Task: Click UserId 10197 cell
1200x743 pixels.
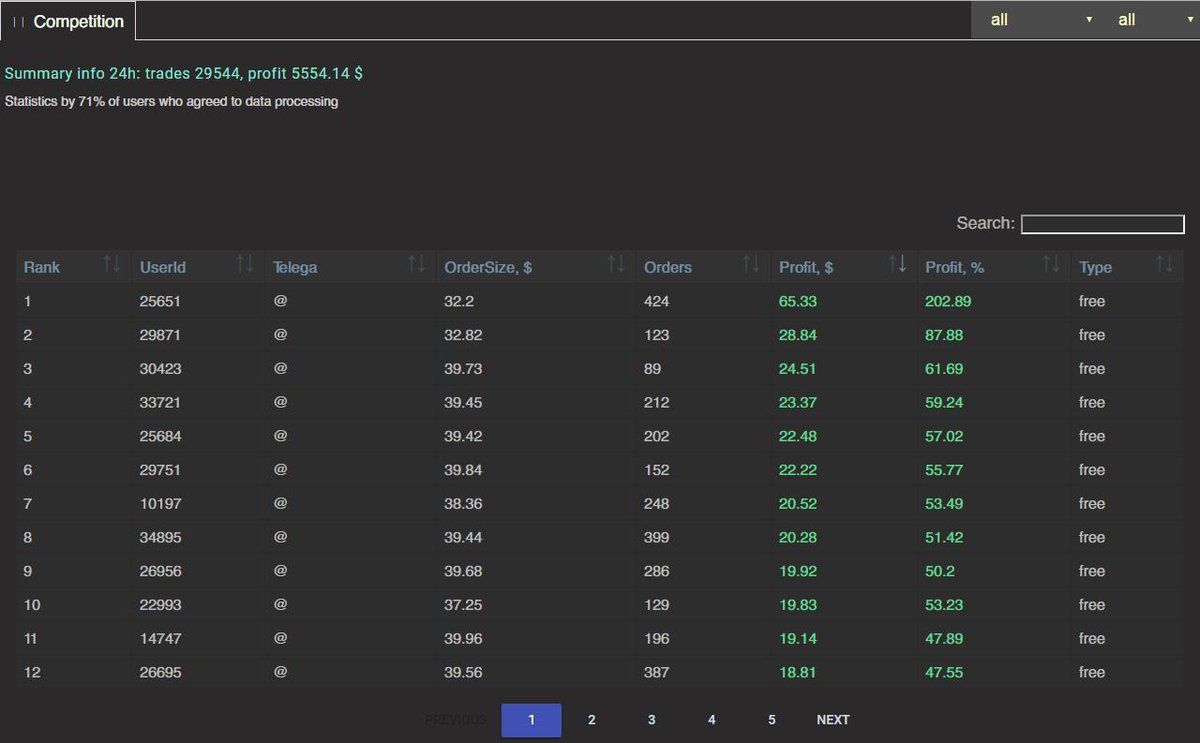Action: pos(160,504)
